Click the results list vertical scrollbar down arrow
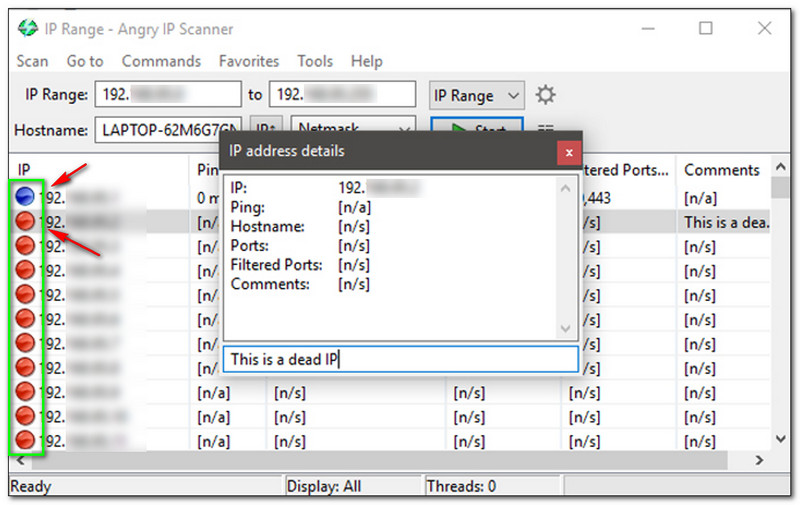 tap(780, 438)
